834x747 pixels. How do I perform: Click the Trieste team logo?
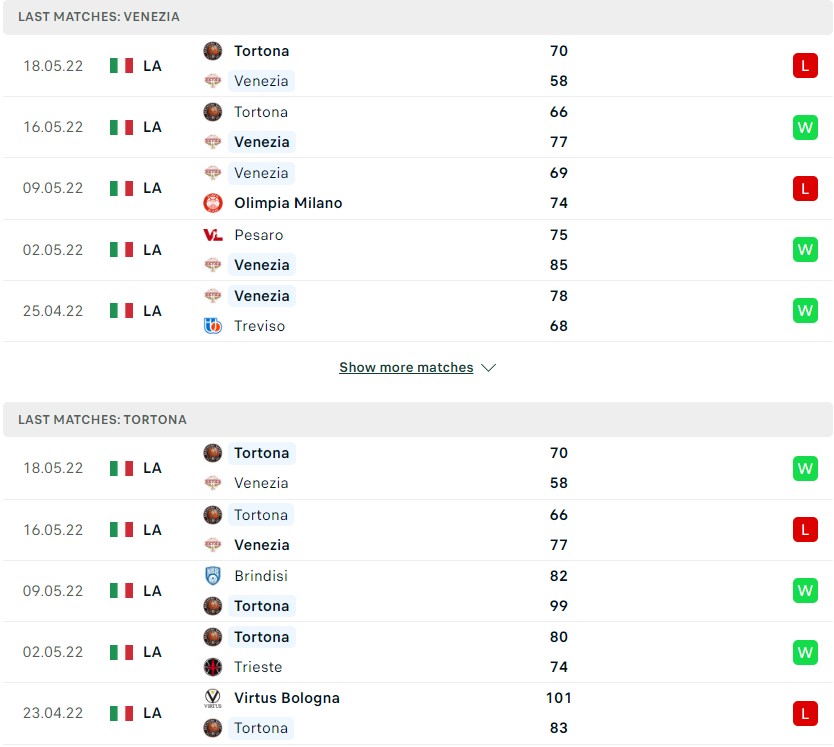[213, 667]
